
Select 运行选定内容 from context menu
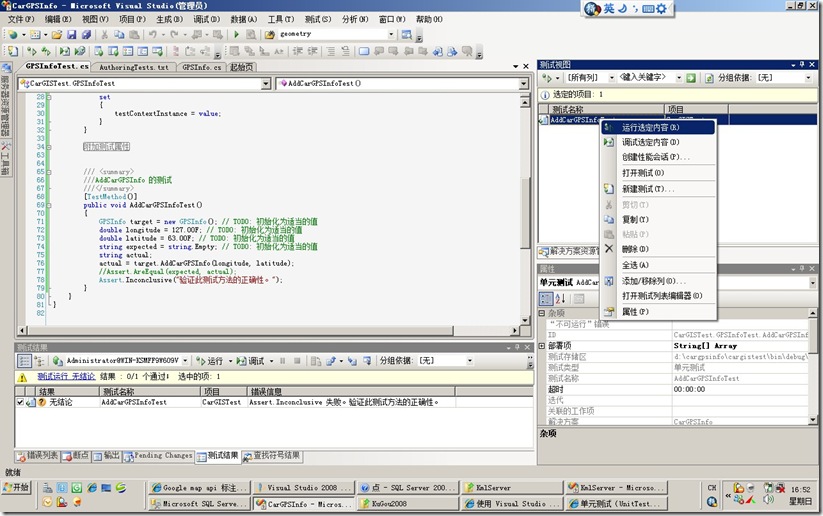click(650, 127)
